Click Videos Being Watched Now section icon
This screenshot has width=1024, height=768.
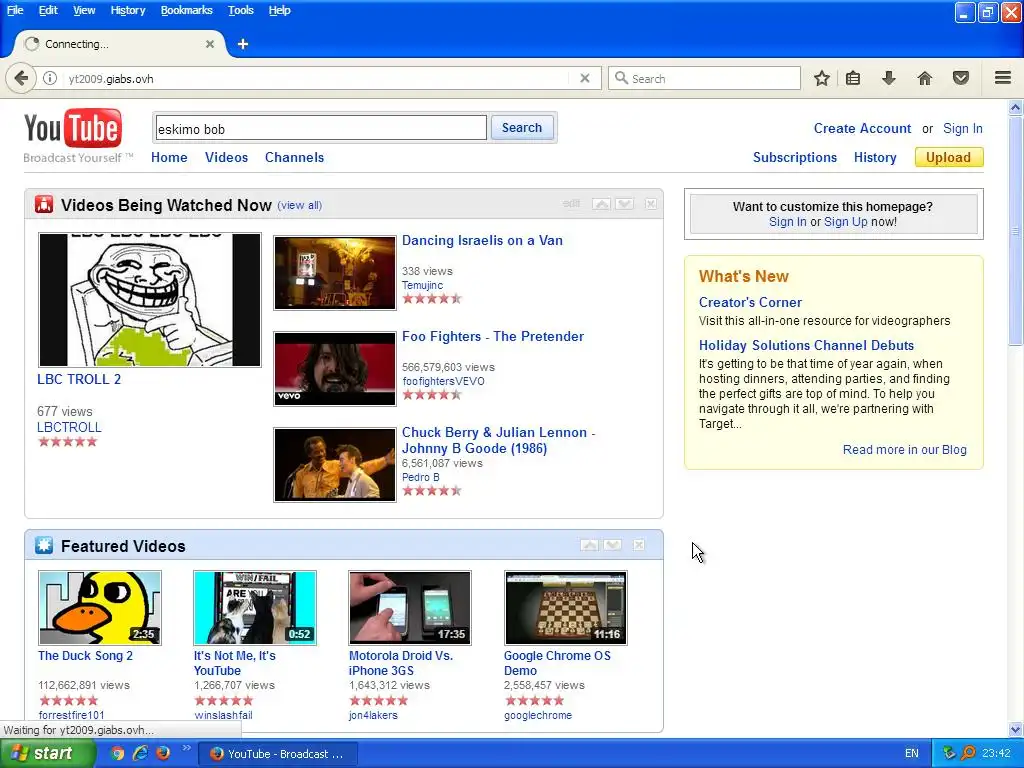pos(44,204)
